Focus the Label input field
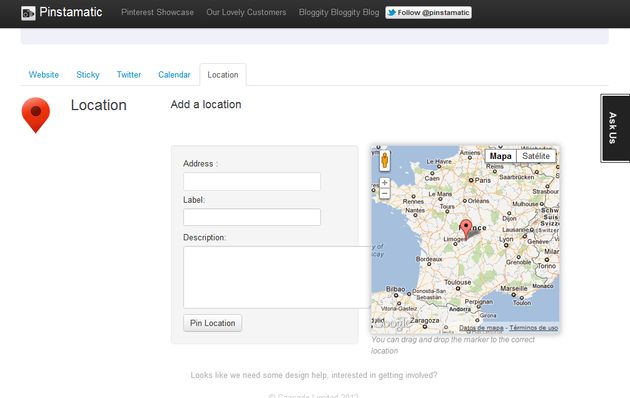This screenshot has height=398, width=630. pyautogui.click(x=252, y=217)
